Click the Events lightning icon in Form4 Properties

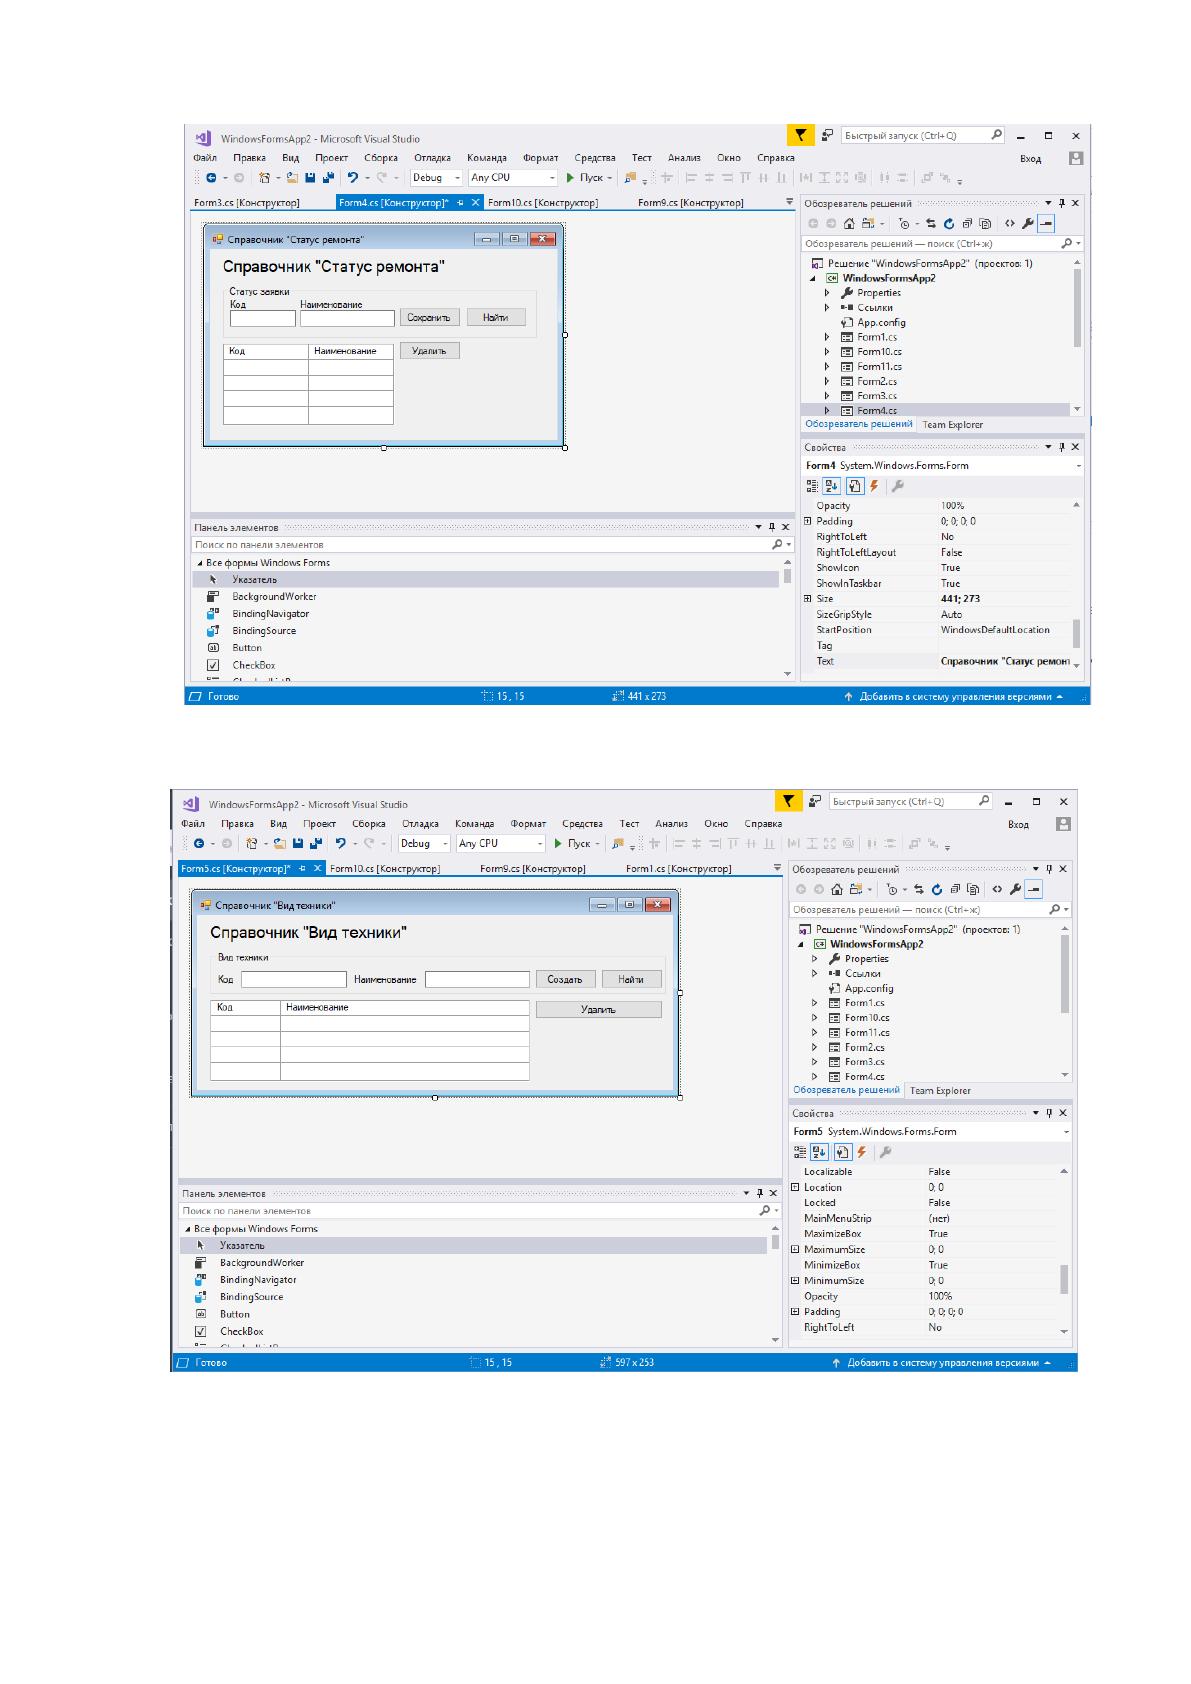click(874, 486)
